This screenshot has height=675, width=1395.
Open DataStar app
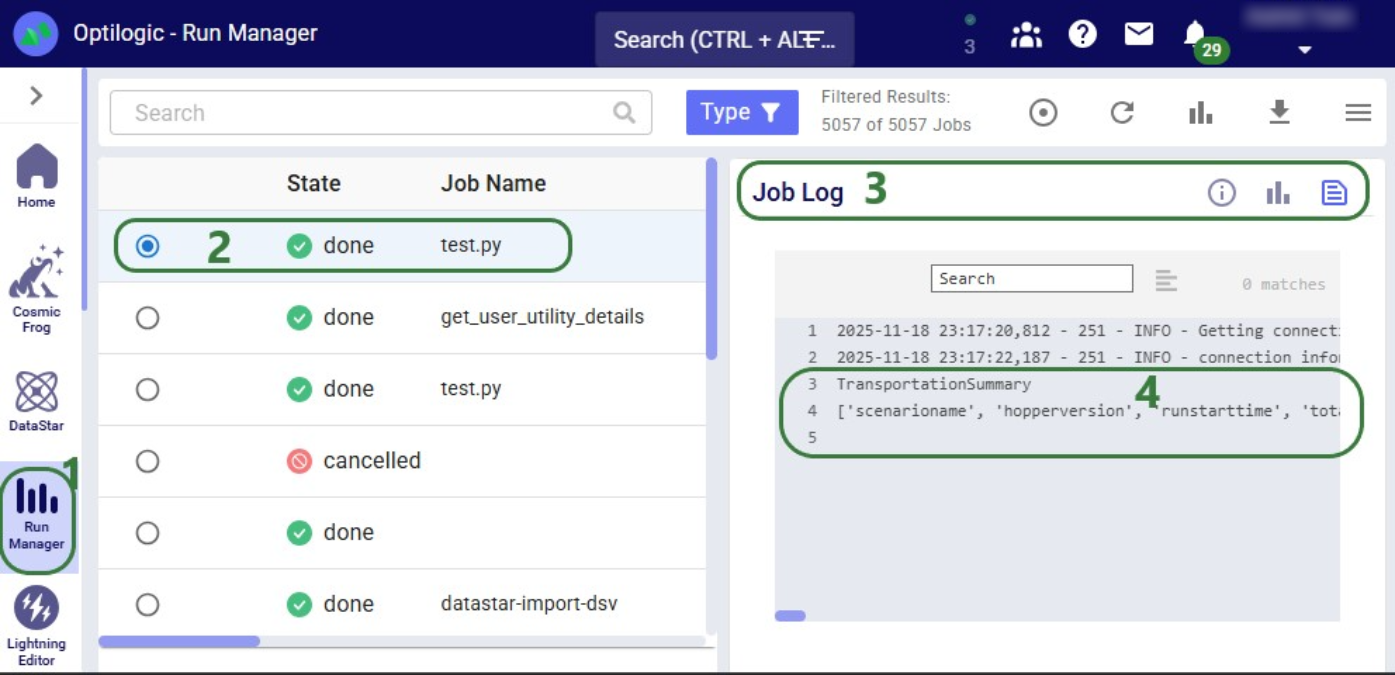pyautogui.click(x=36, y=402)
